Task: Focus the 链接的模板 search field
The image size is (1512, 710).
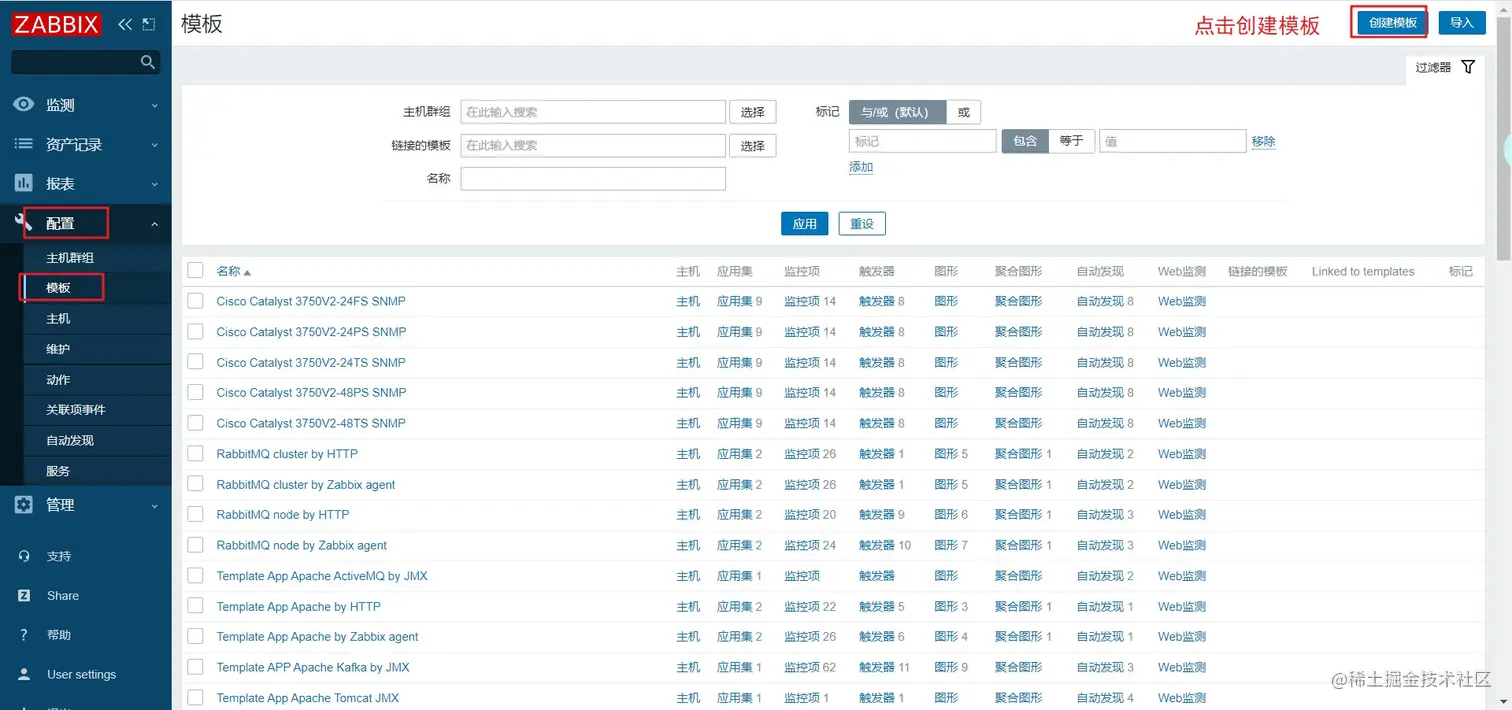Action: pyautogui.click(x=593, y=145)
